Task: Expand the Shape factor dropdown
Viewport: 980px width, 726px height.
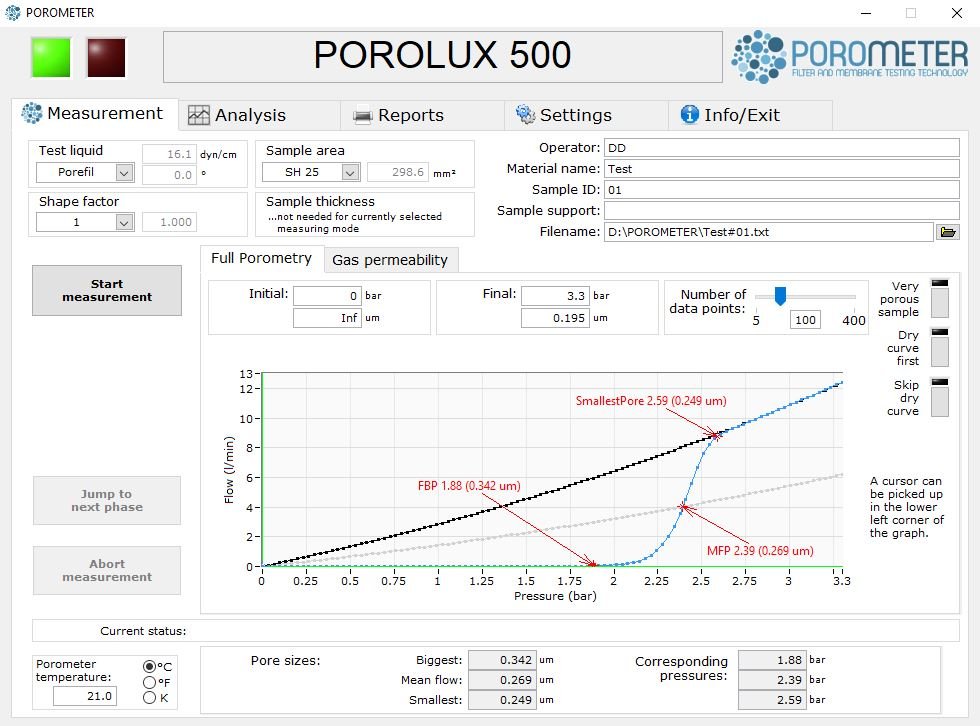Action: coord(124,222)
